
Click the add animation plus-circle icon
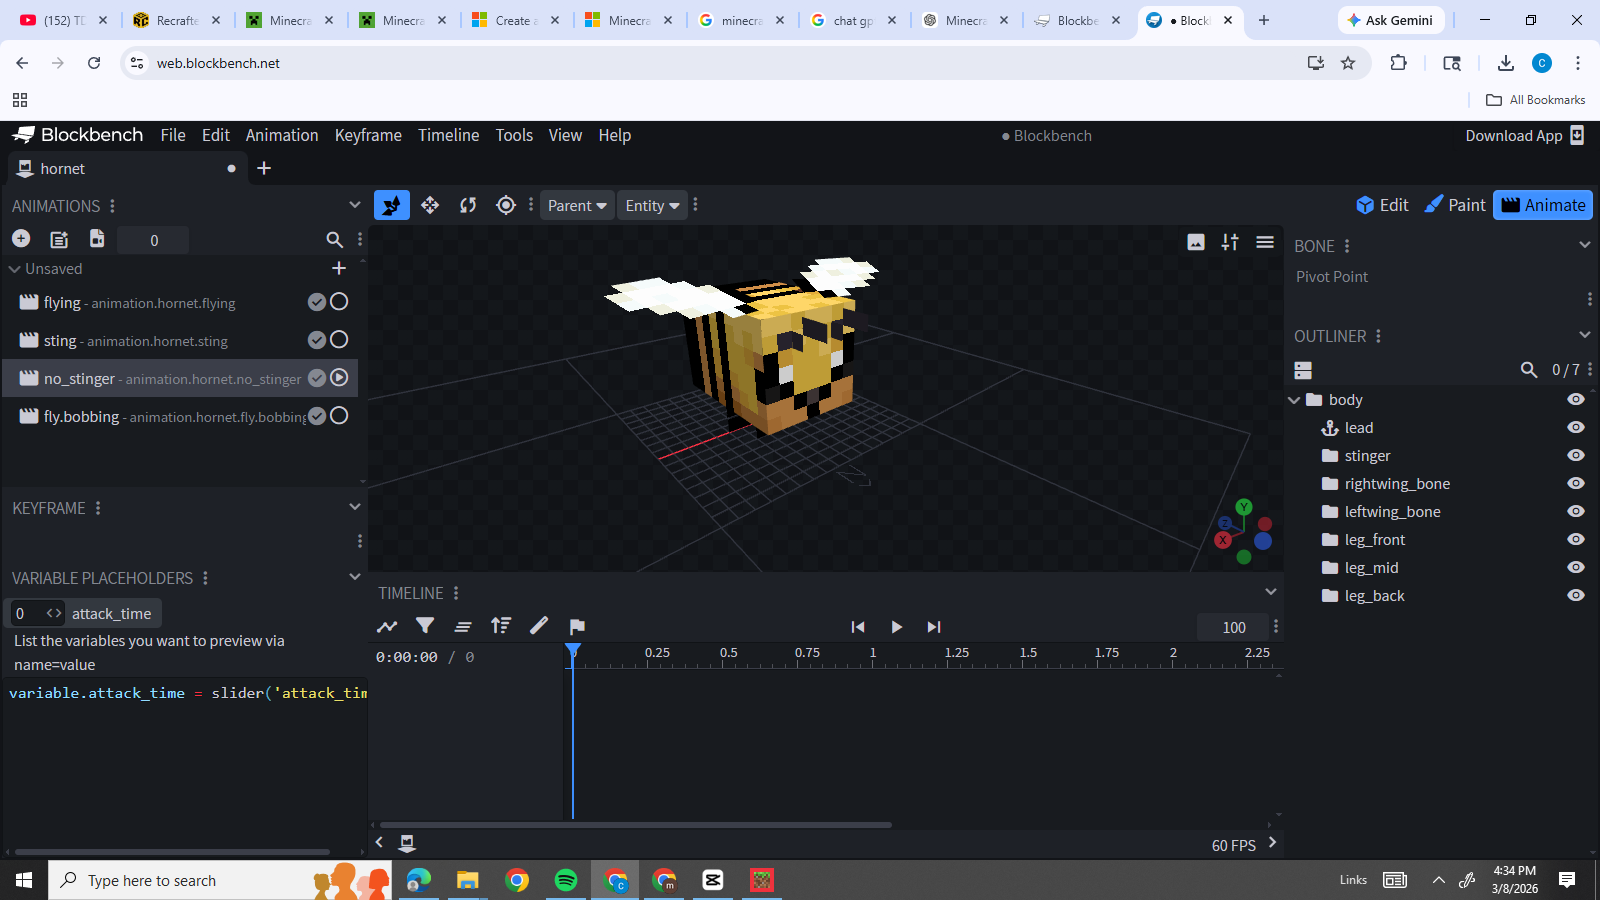click(21, 239)
